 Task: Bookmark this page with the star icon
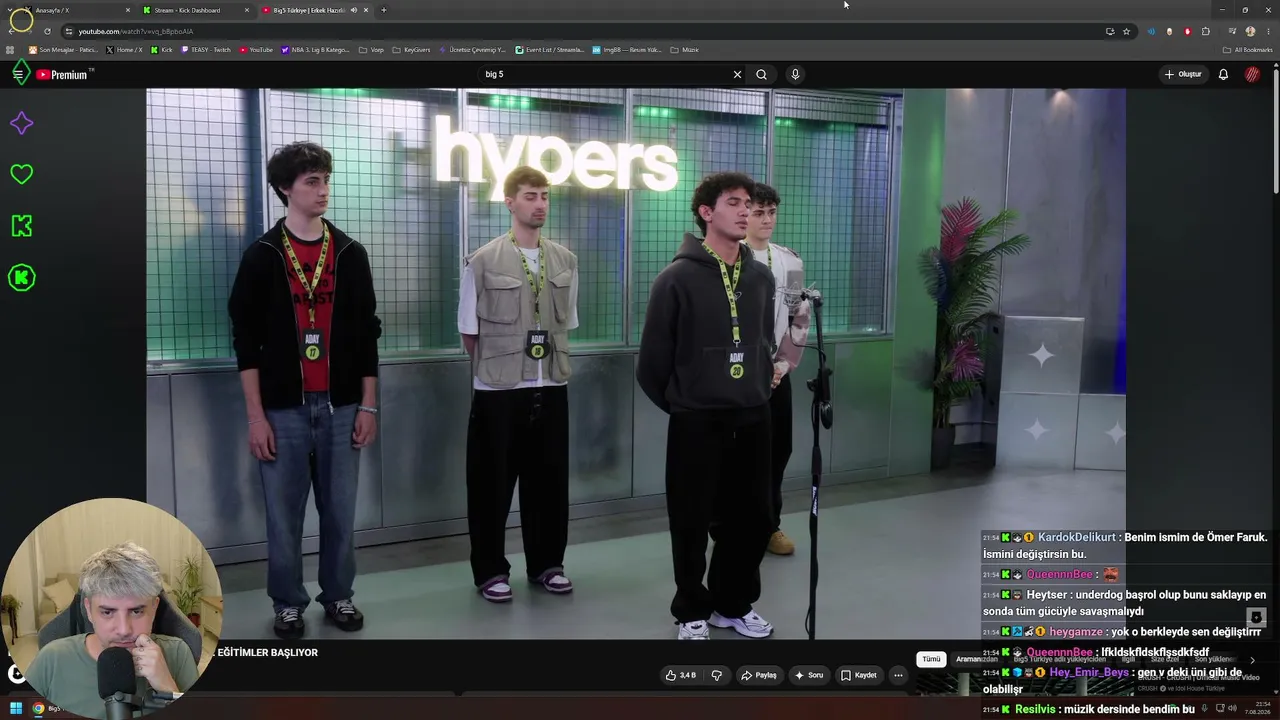(x=1126, y=31)
